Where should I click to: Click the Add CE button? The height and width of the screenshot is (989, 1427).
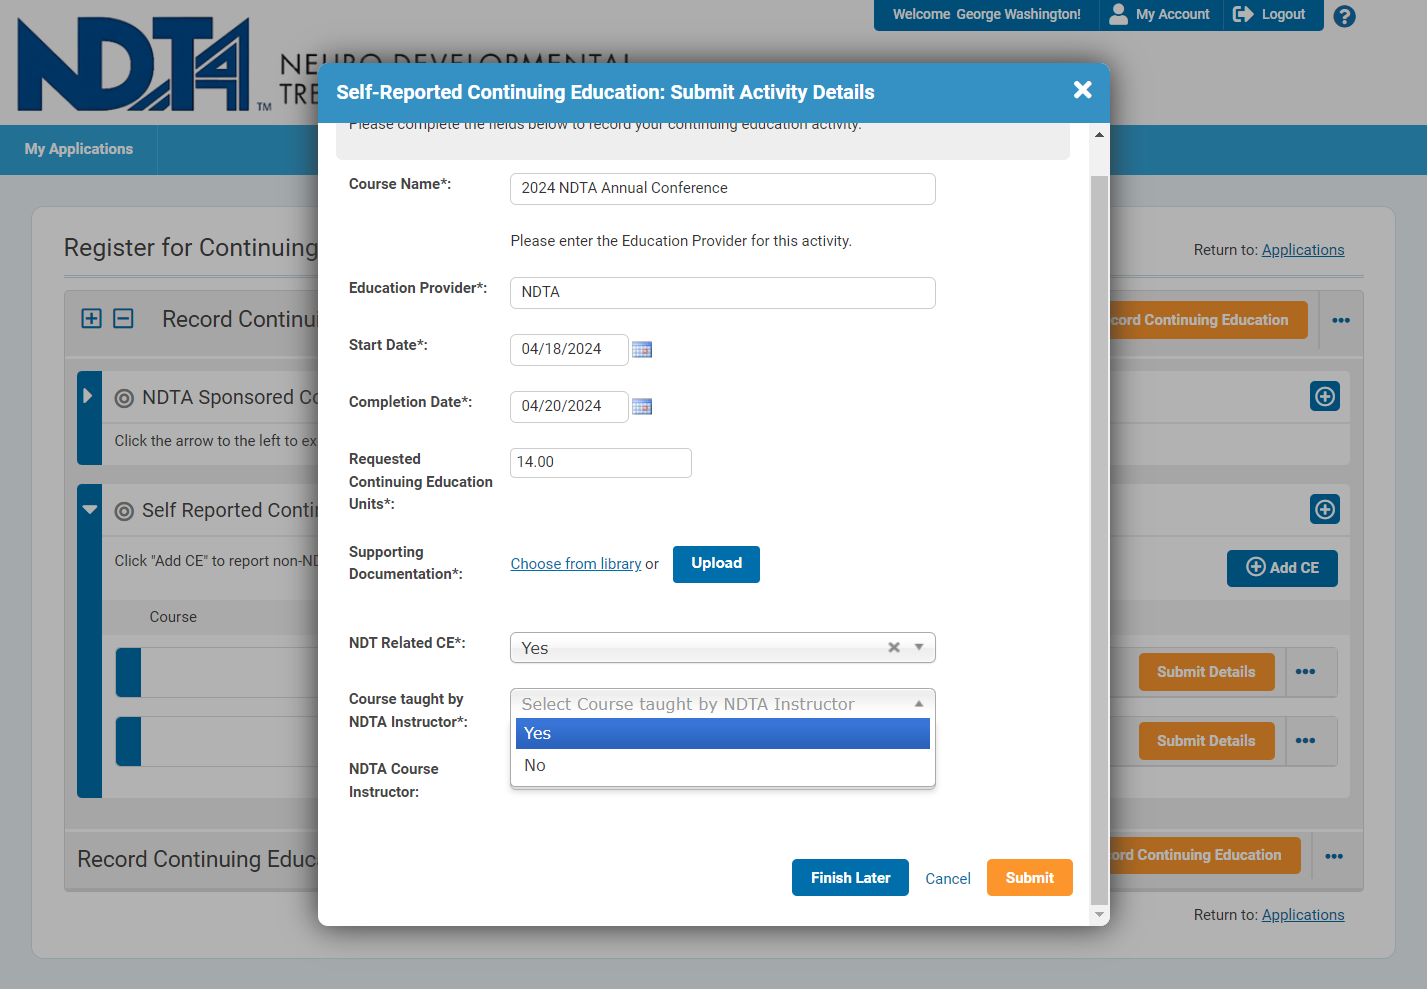(x=1282, y=568)
